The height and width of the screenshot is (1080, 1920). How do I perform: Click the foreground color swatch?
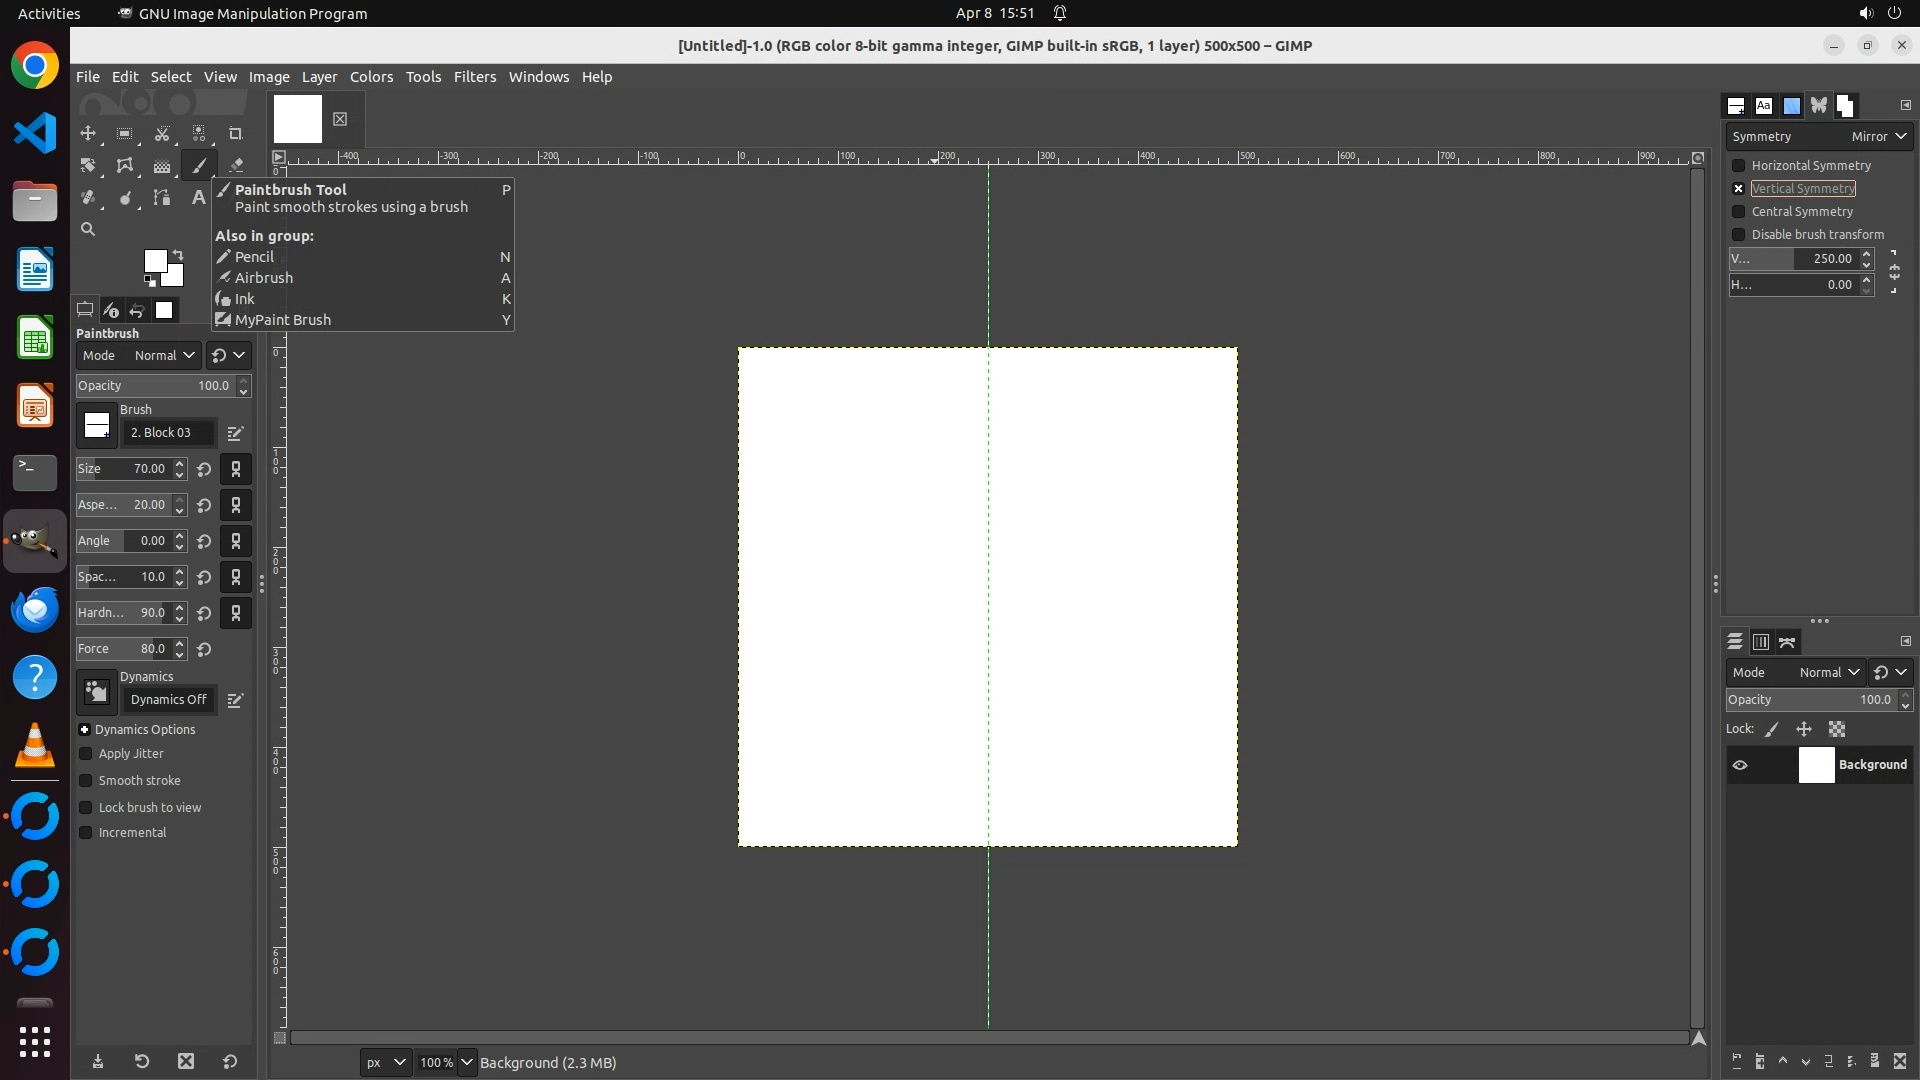[x=154, y=261]
